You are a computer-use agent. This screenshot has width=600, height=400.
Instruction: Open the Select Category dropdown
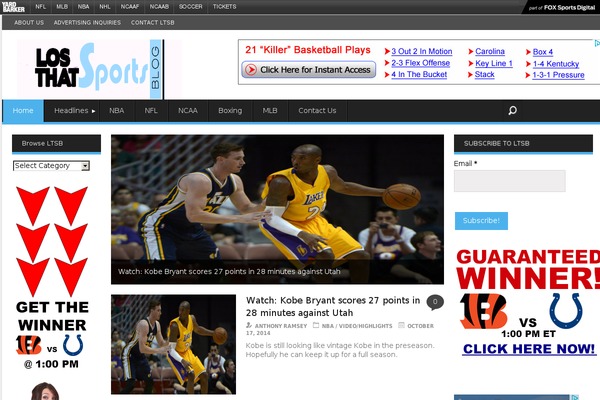tap(51, 166)
